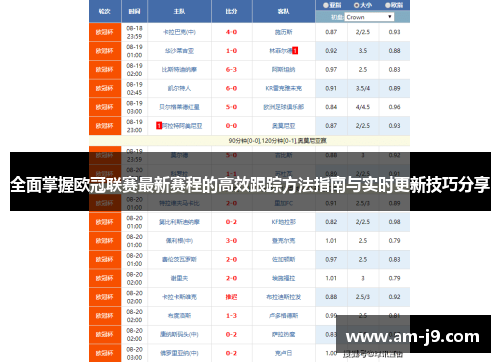Image resolution: width=500 pixels, height=362 pixels.
Task: Click the 3.5/4 handicap value
Action: click(x=363, y=88)
